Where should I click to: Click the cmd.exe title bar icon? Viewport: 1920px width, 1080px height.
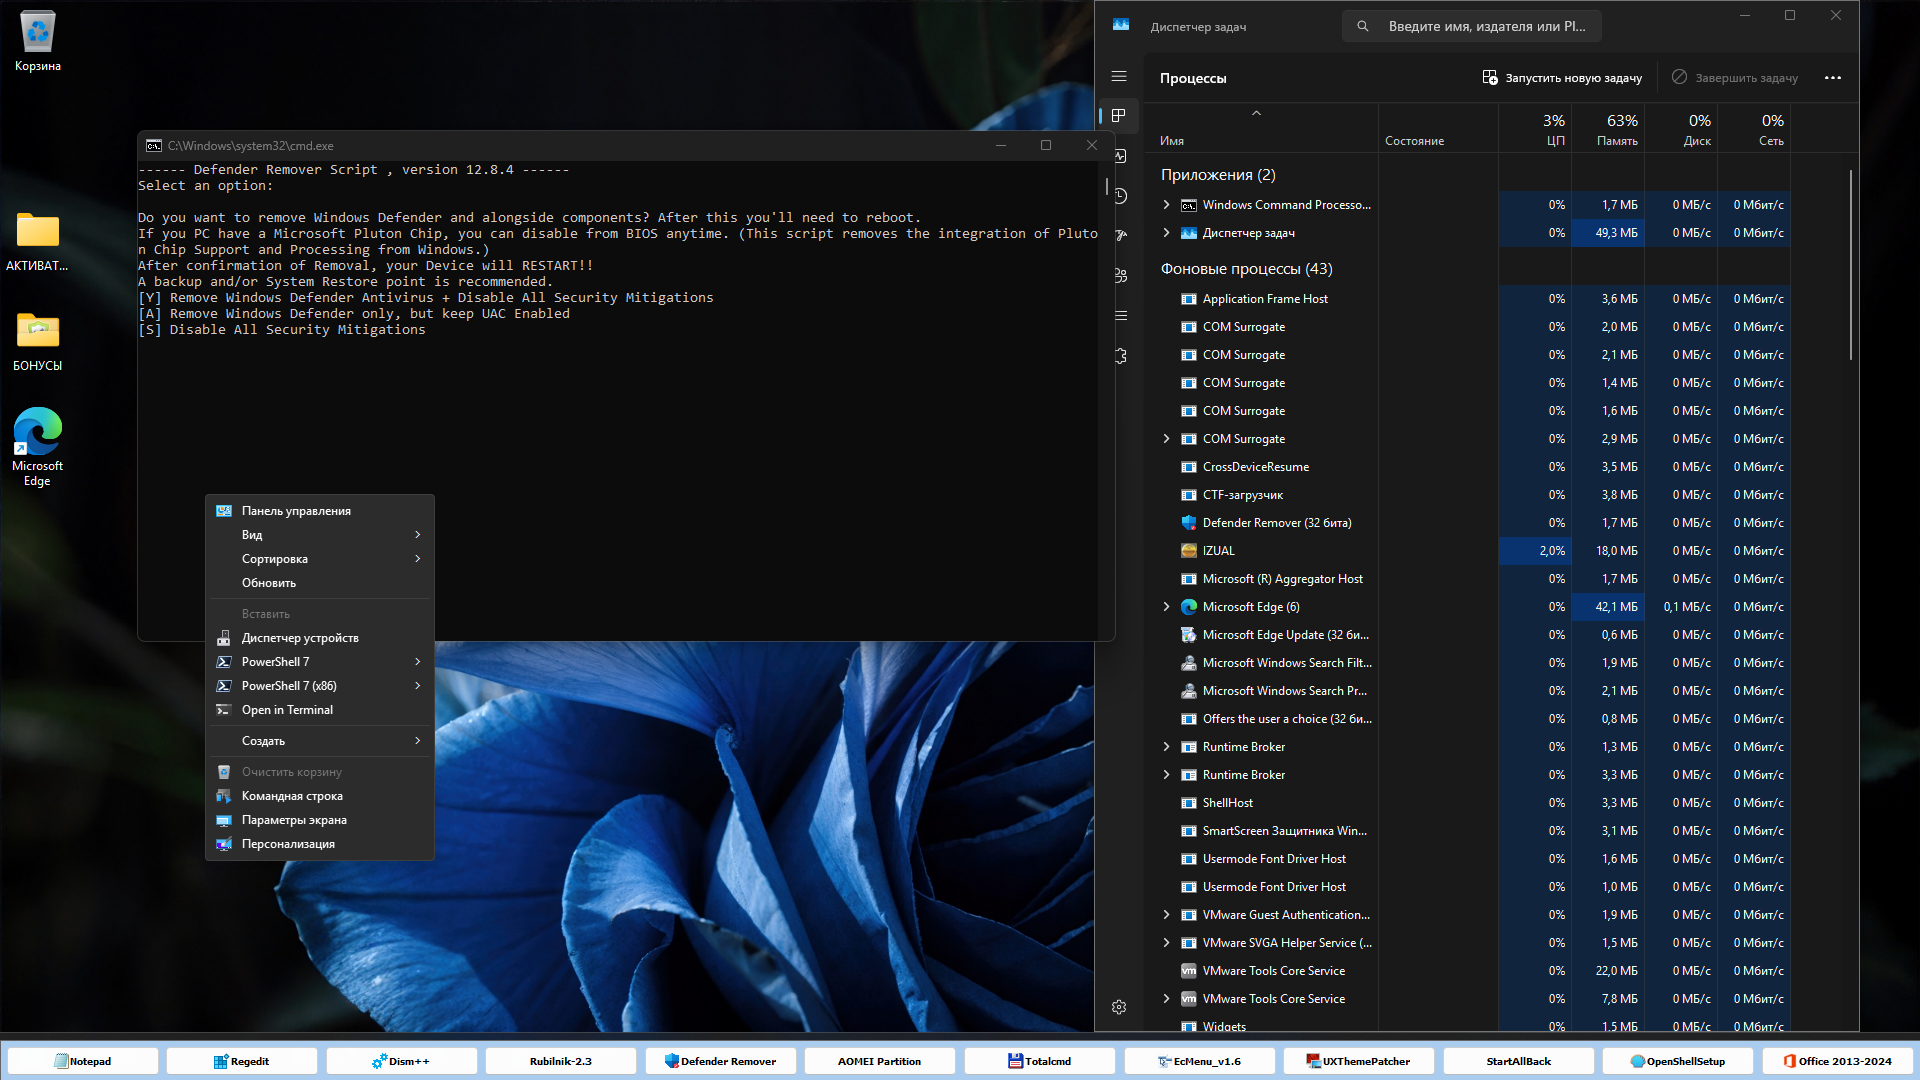pos(153,146)
